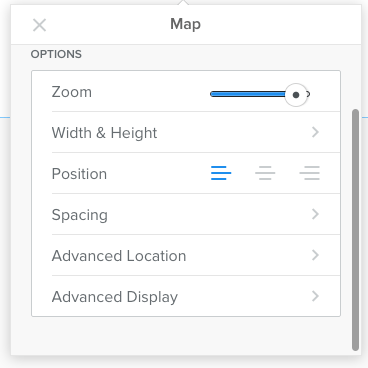Click the Zoom label

[x=72, y=92]
